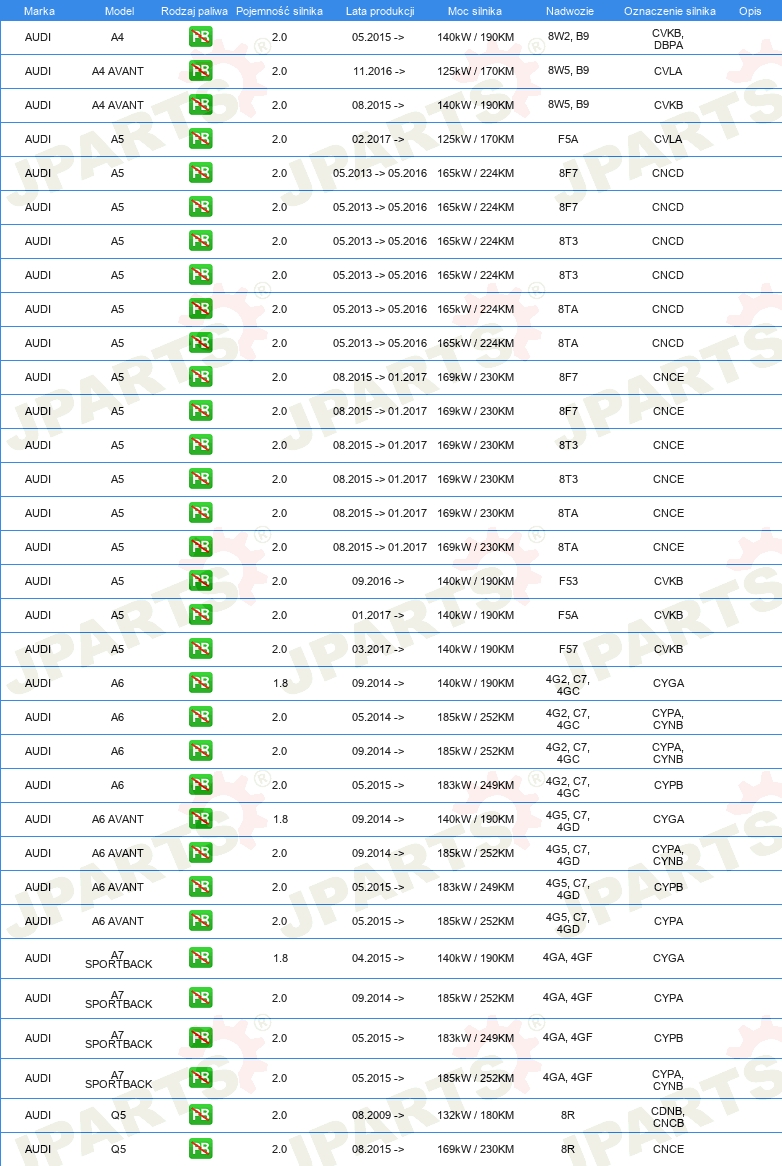Click the Rodzaj paliwa column header

point(194,11)
